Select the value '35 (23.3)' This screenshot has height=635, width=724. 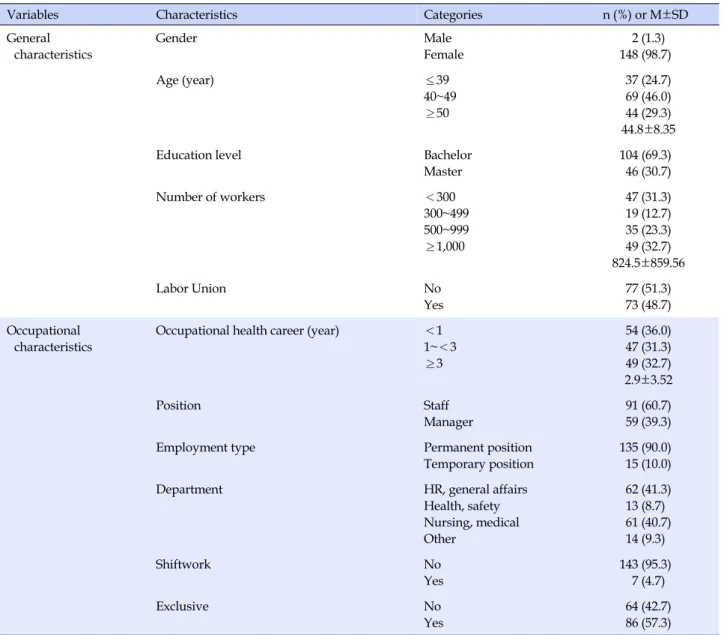(x=648, y=230)
